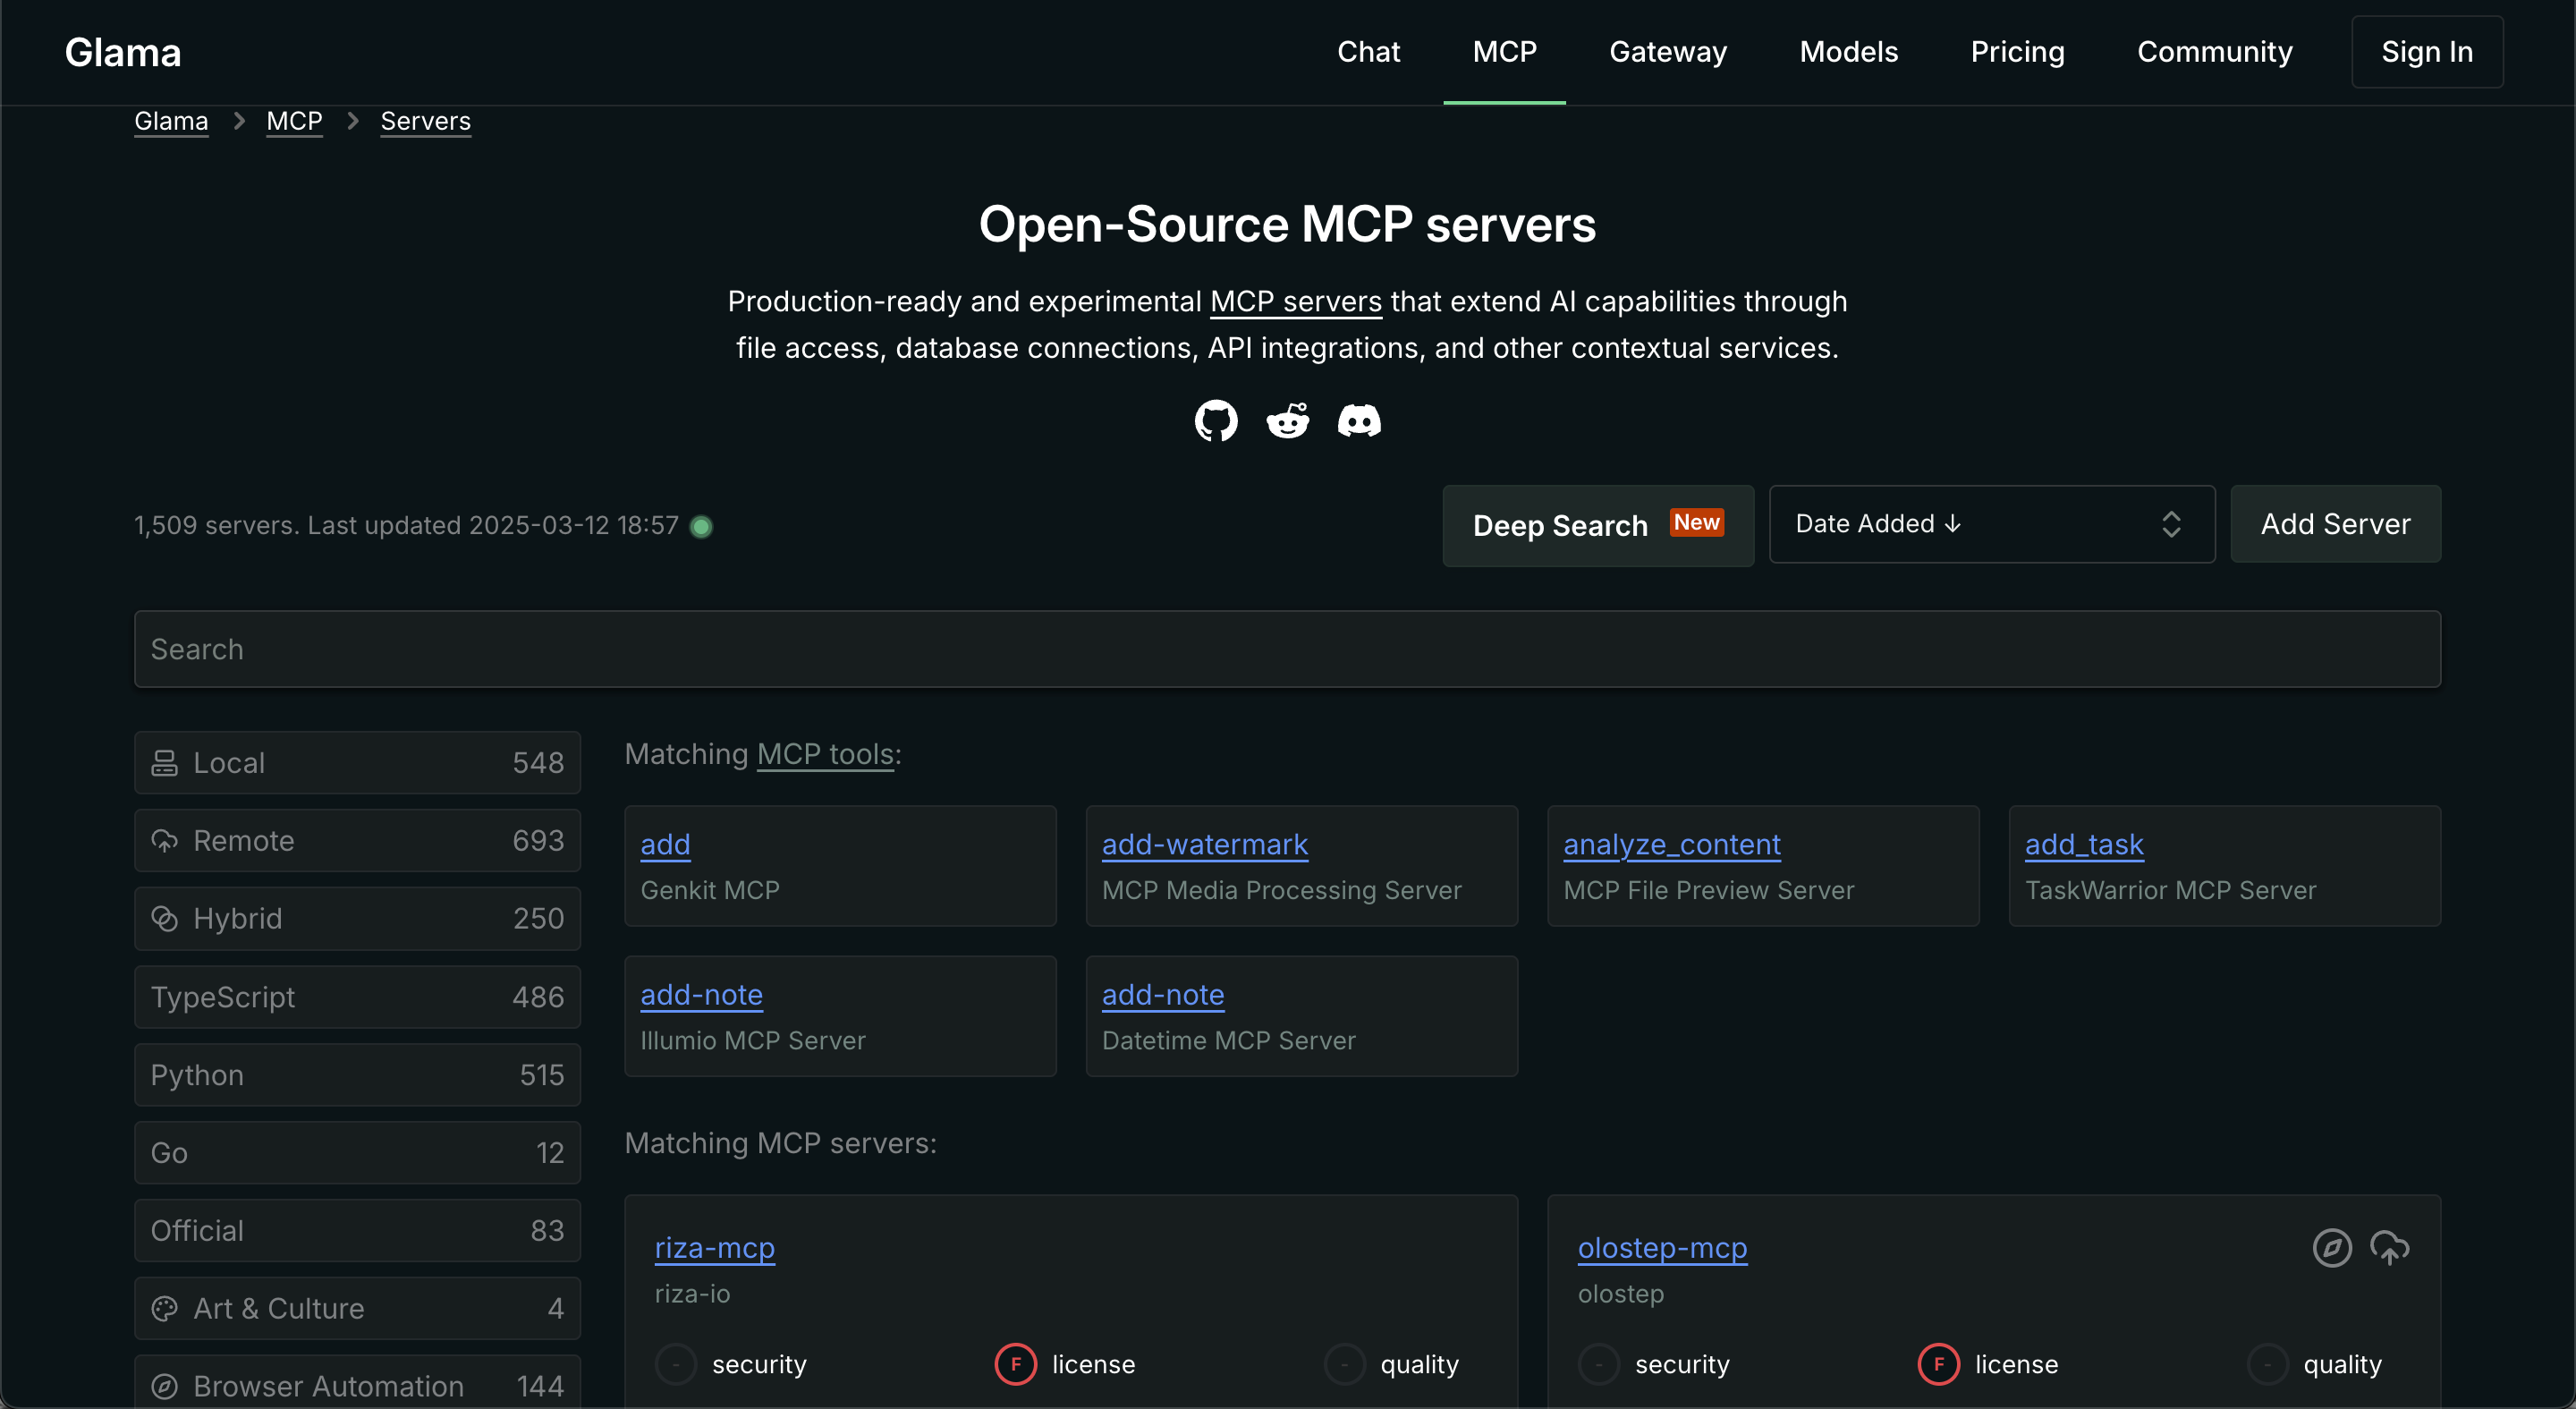This screenshot has width=2576, height=1409.
Task: Toggle the Local filter
Action: [357, 763]
